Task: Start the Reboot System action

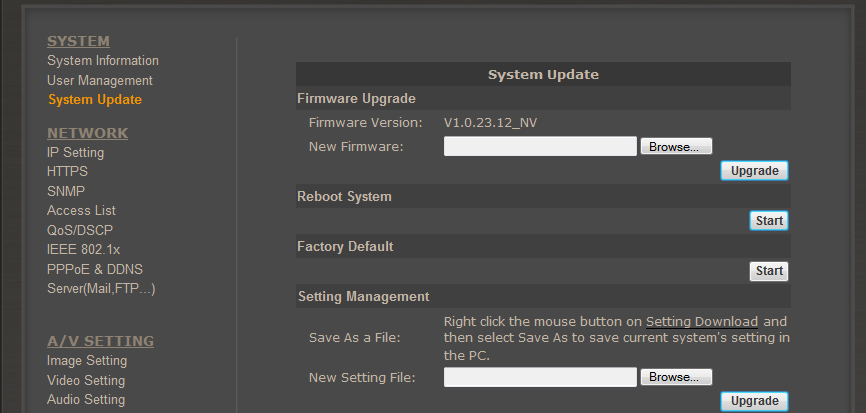Action: (769, 221)
